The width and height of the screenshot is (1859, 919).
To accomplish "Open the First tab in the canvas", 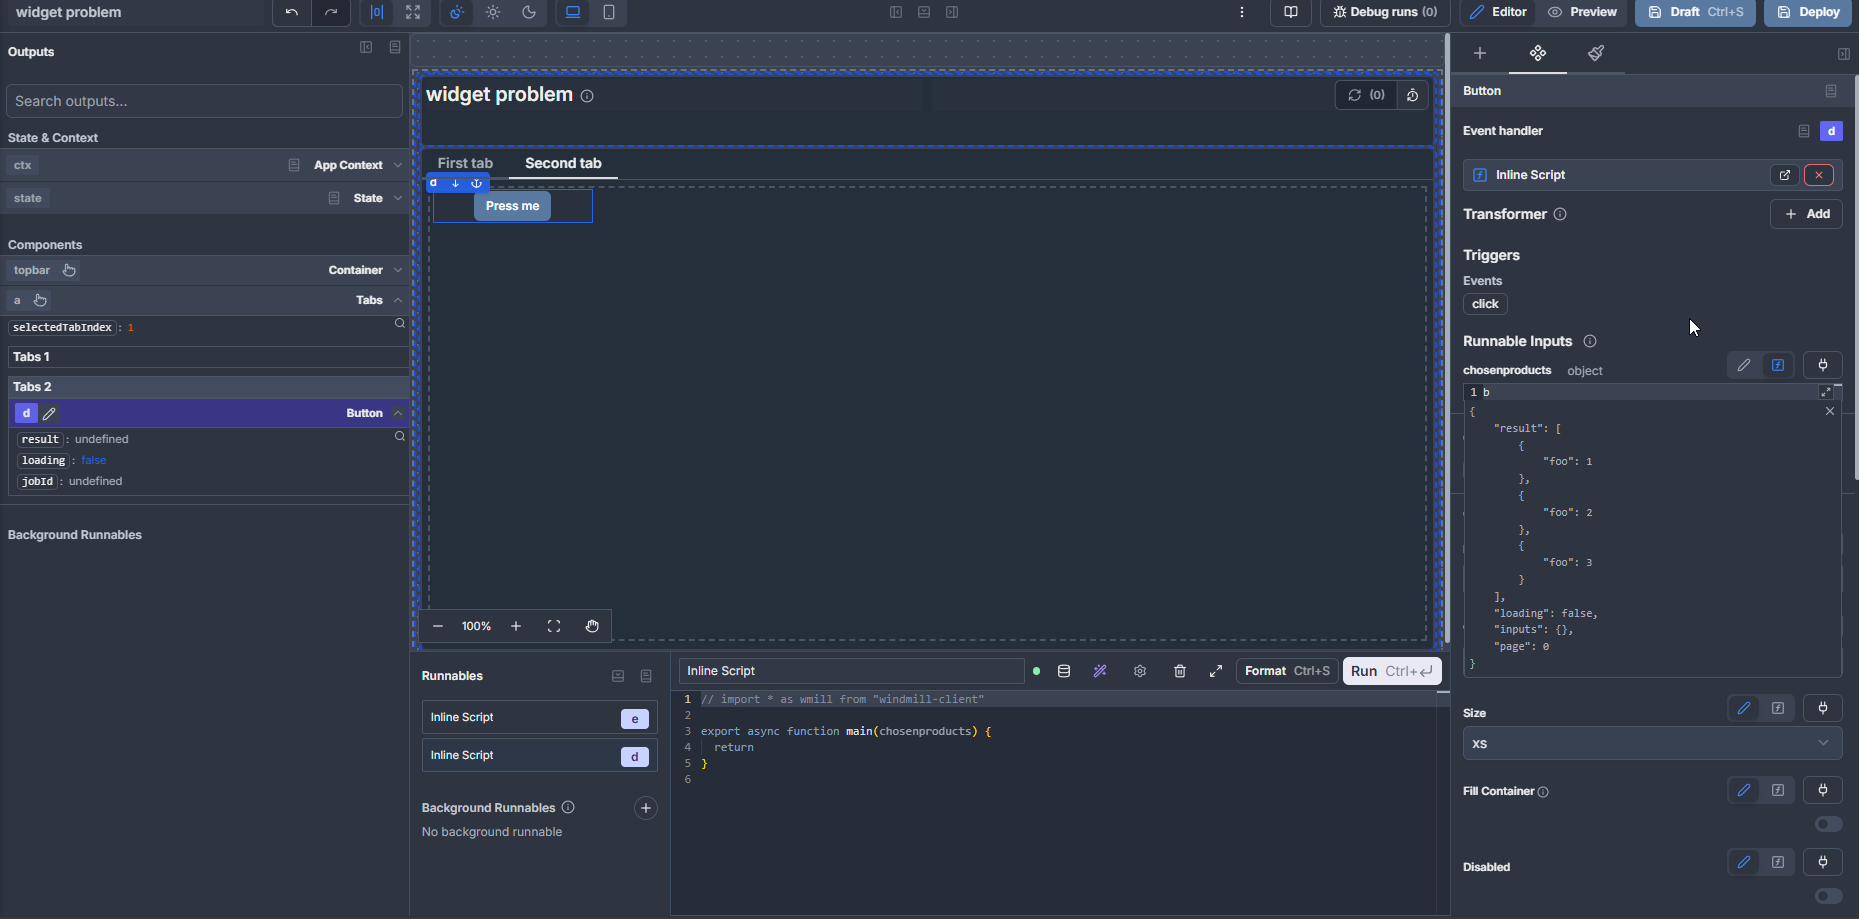I will 465,163.
